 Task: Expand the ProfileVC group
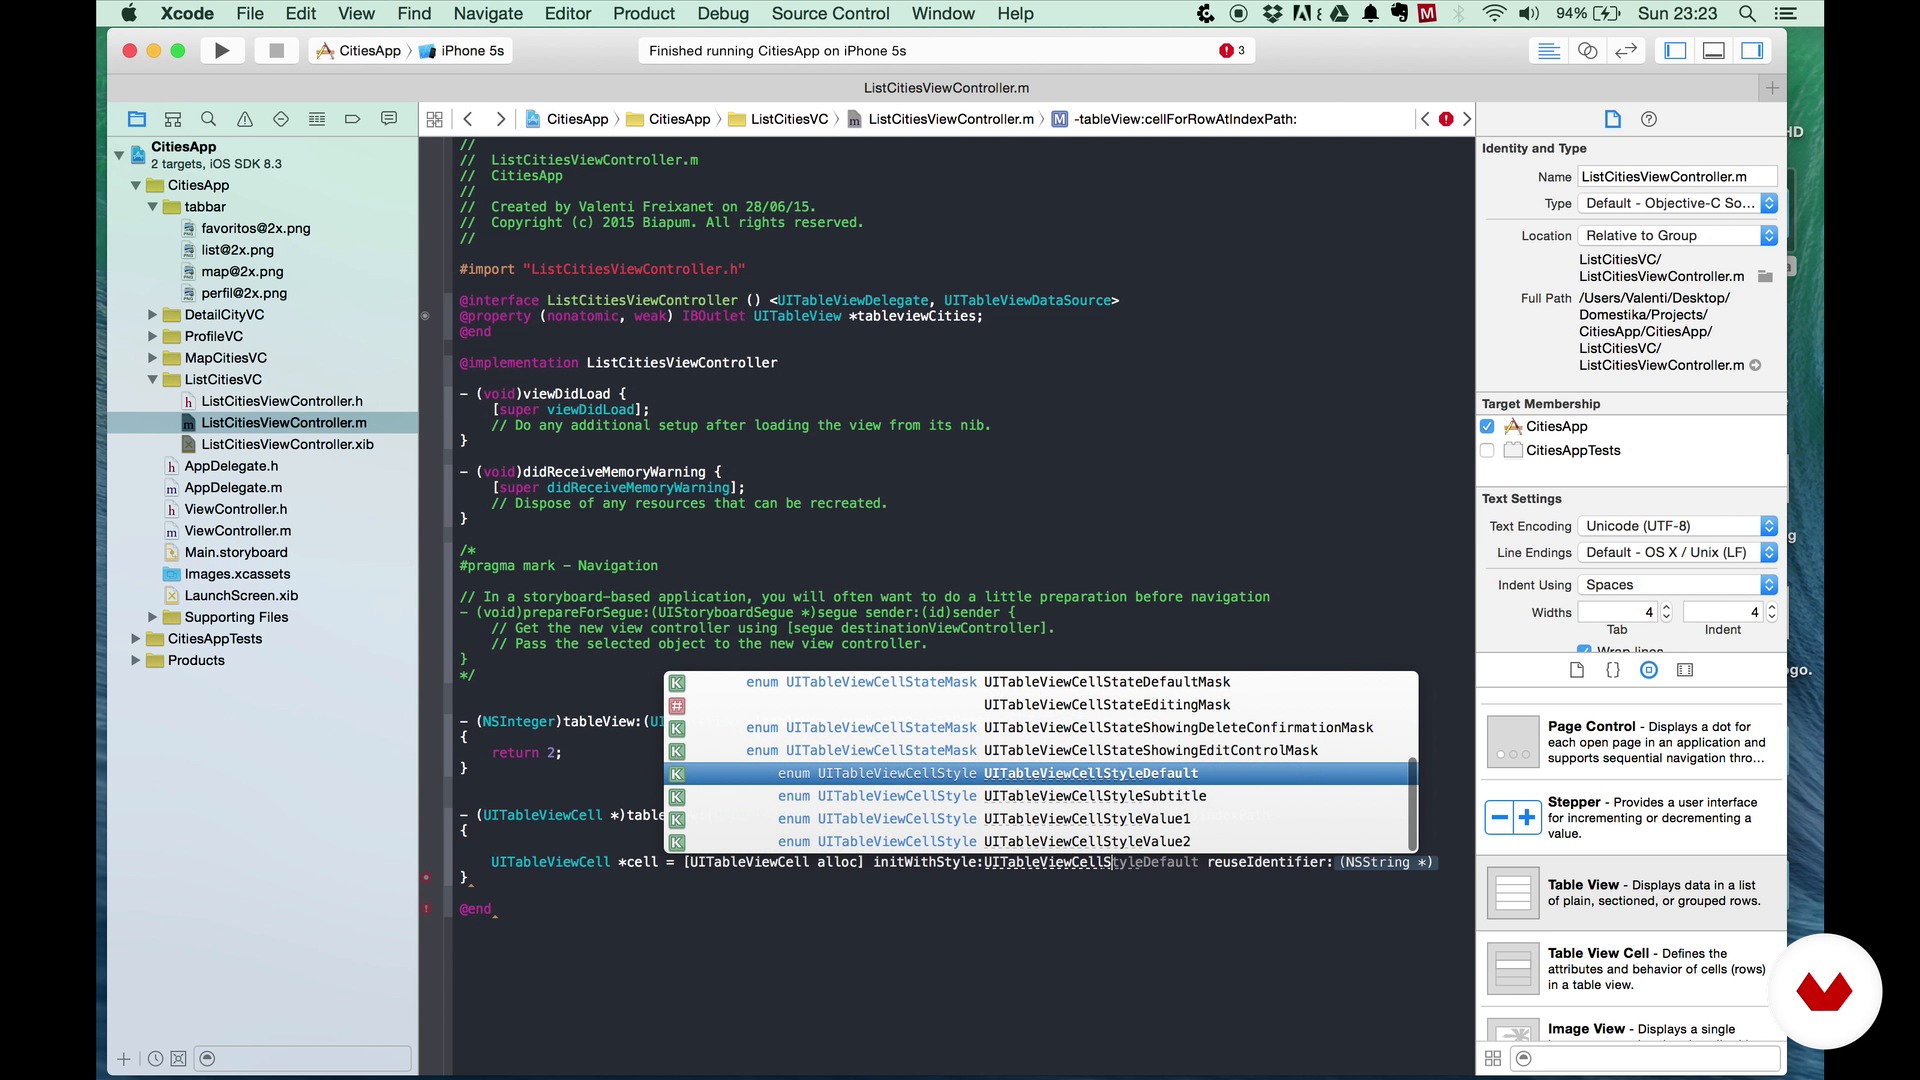(x=153, y=336)
